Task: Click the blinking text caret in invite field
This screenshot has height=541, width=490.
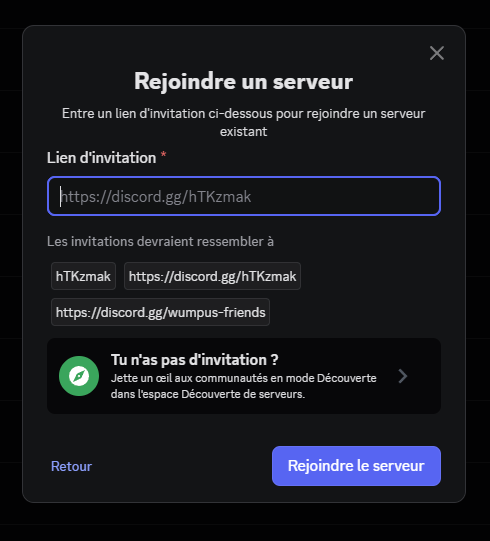Action: [x=61, y=196]
